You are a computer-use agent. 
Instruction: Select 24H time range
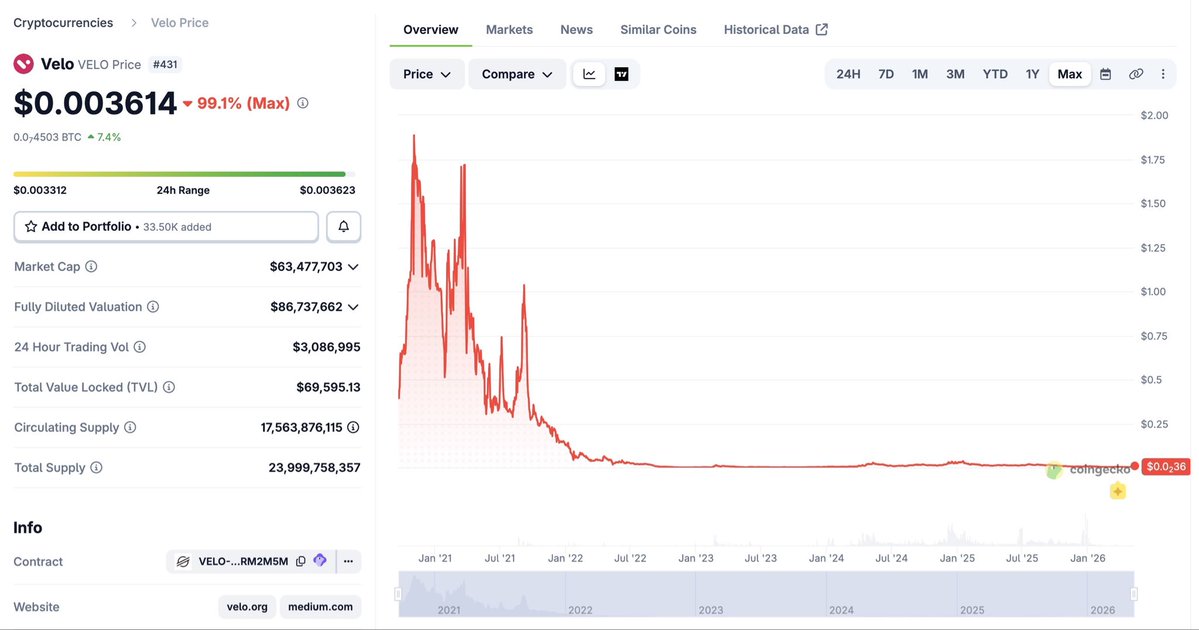[848, 74]
